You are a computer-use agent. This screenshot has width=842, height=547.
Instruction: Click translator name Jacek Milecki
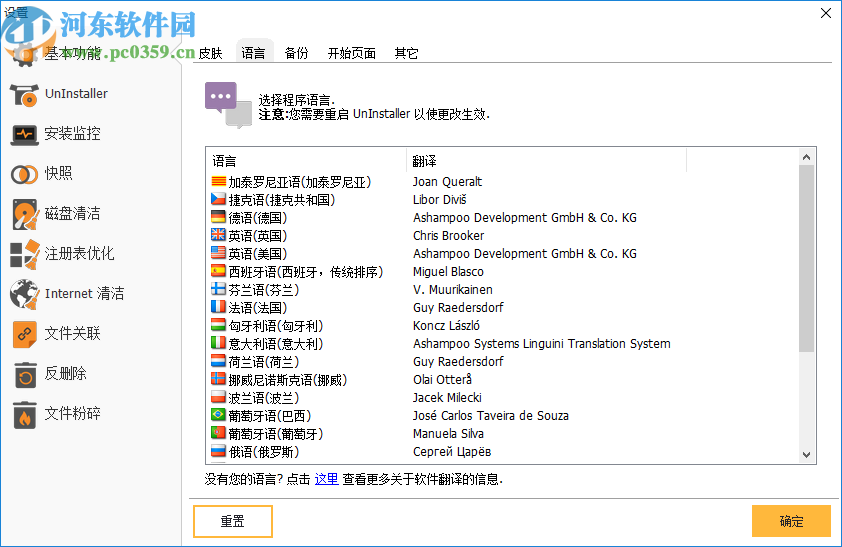click(447, 398)
